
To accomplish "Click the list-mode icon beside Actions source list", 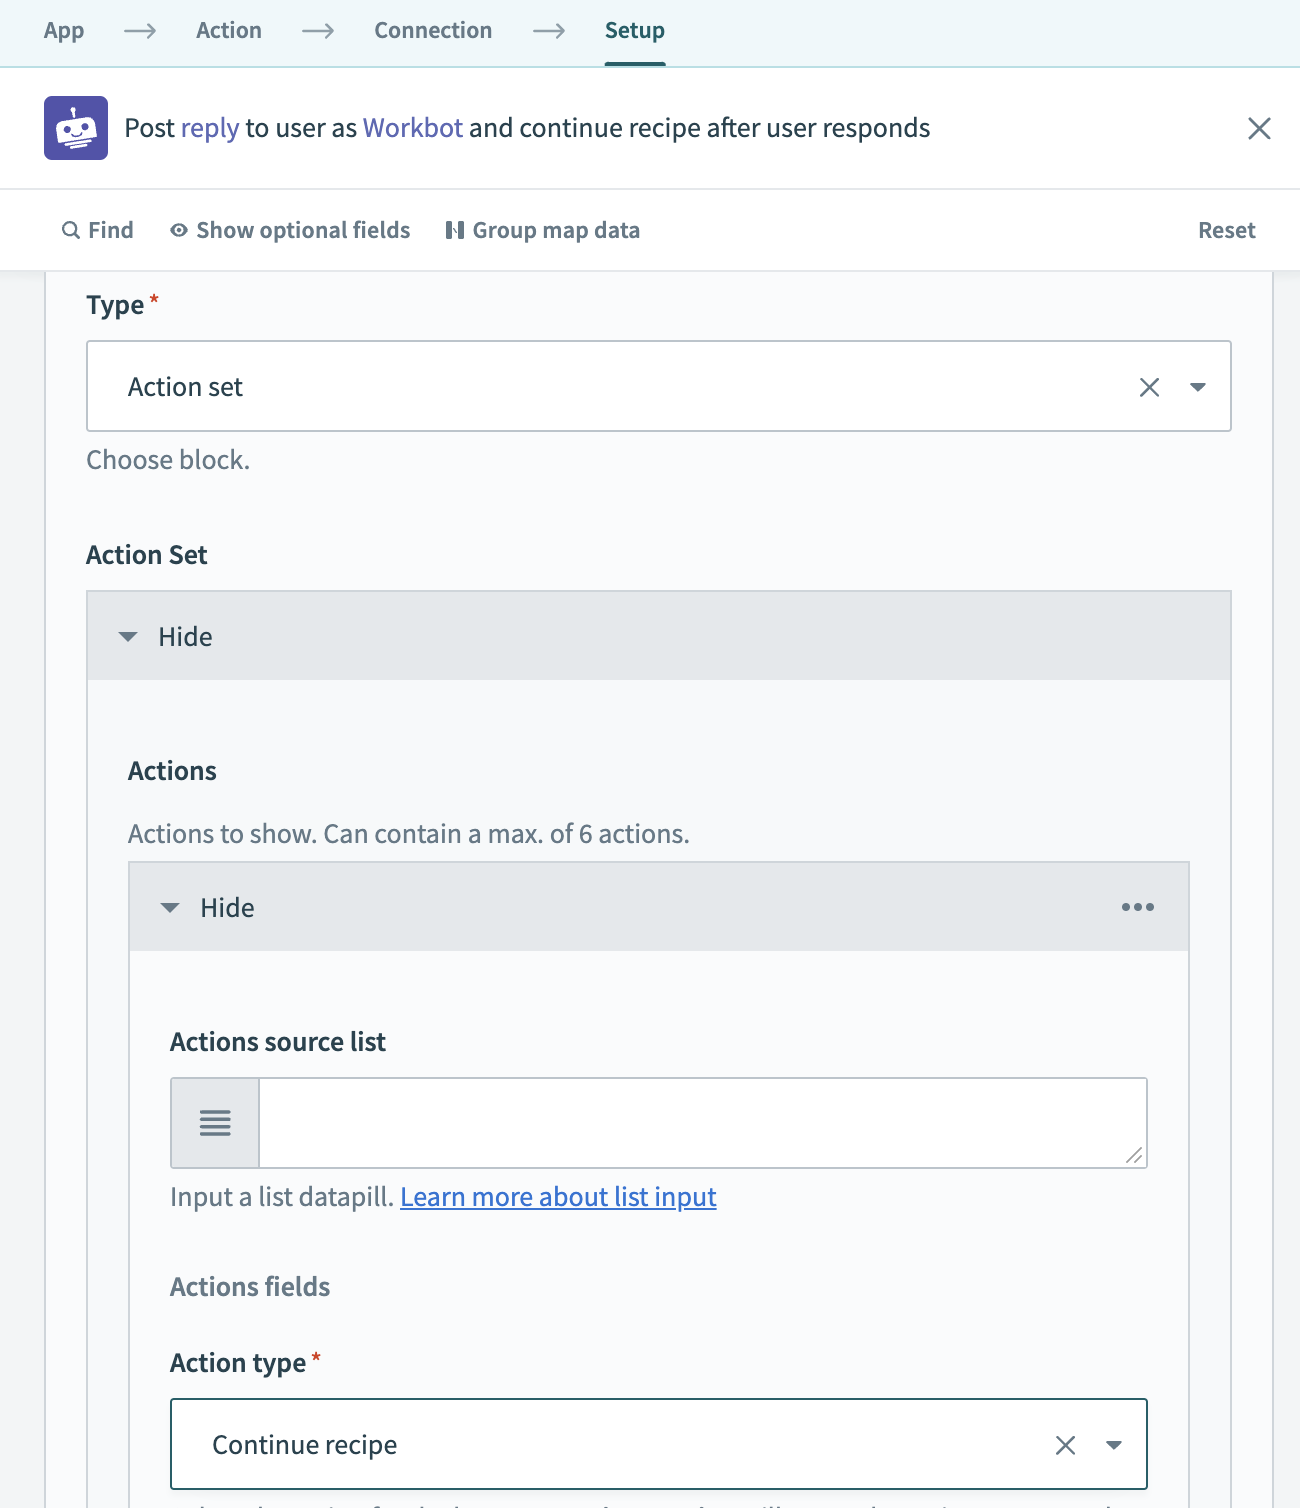I will (x=215, y=1123).
